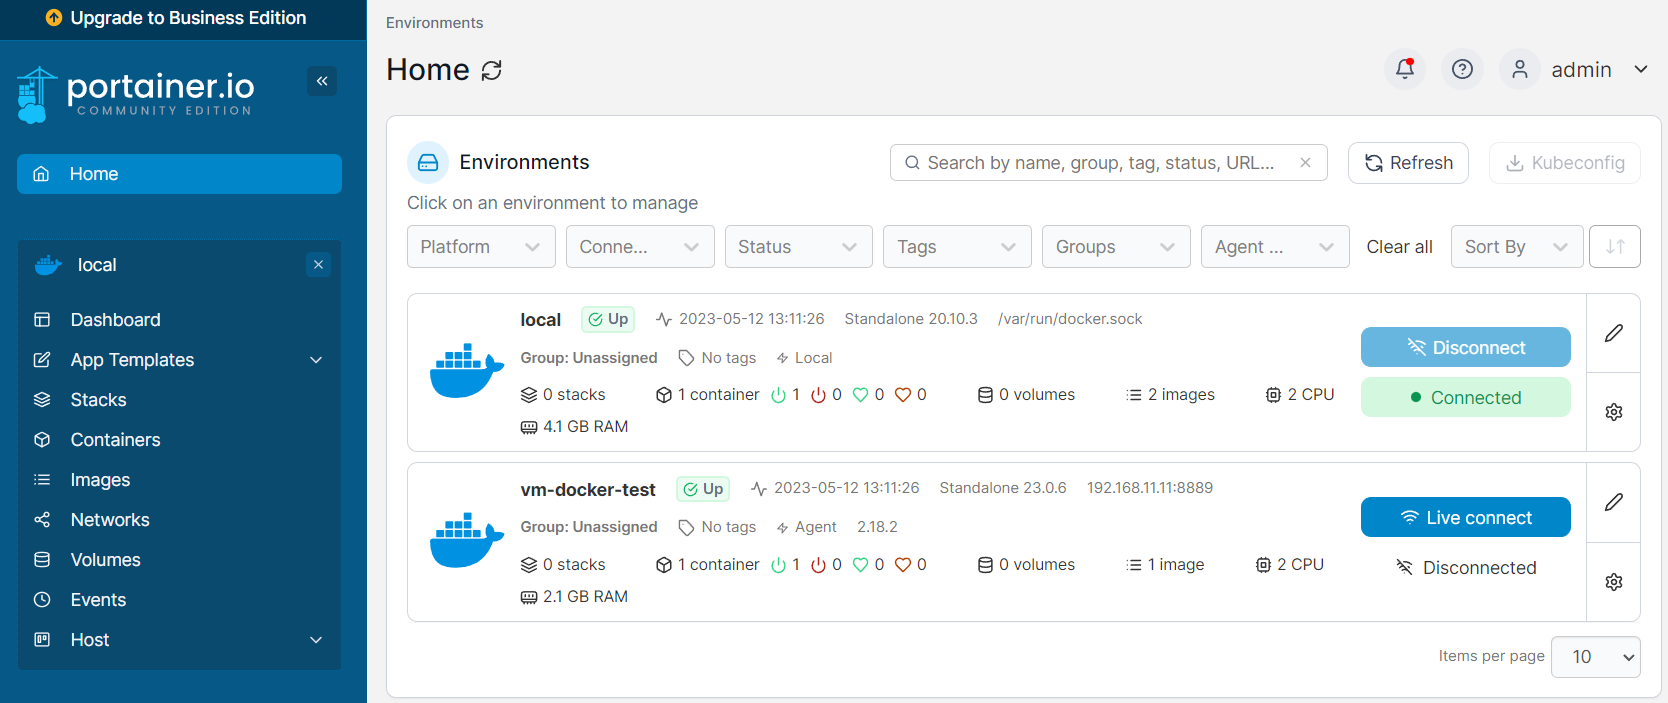Image resolution: width=1668 pixels, height=703 pixels.
Task: Open the Agent version filter dropdown
Action: tap(1275, 247)
